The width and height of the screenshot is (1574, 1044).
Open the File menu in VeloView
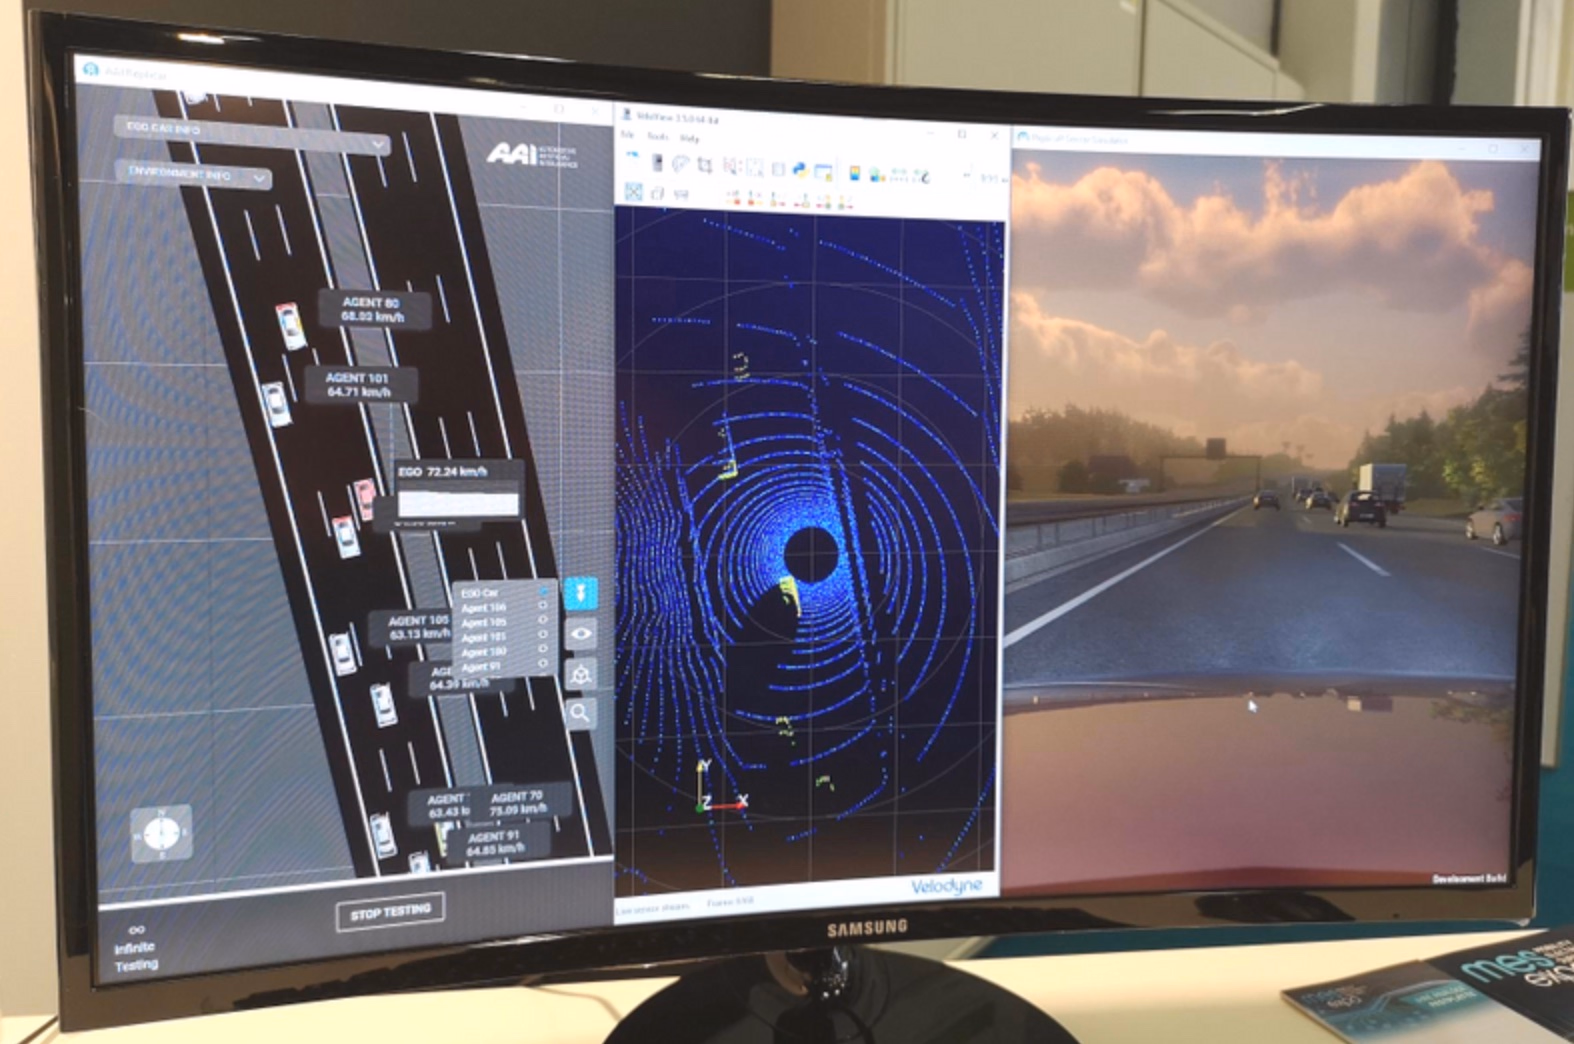628,135
